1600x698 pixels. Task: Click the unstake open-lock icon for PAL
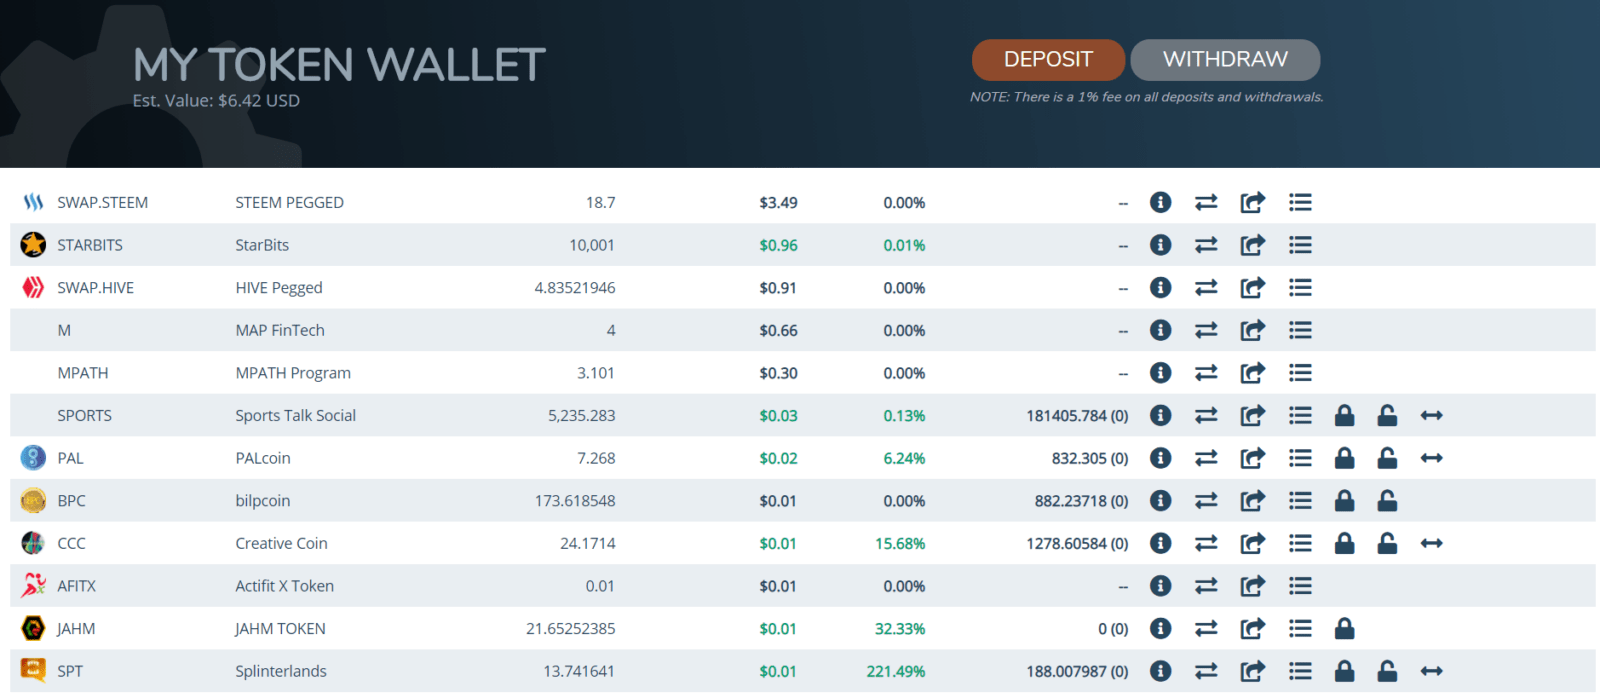(x=1387, y=458)
